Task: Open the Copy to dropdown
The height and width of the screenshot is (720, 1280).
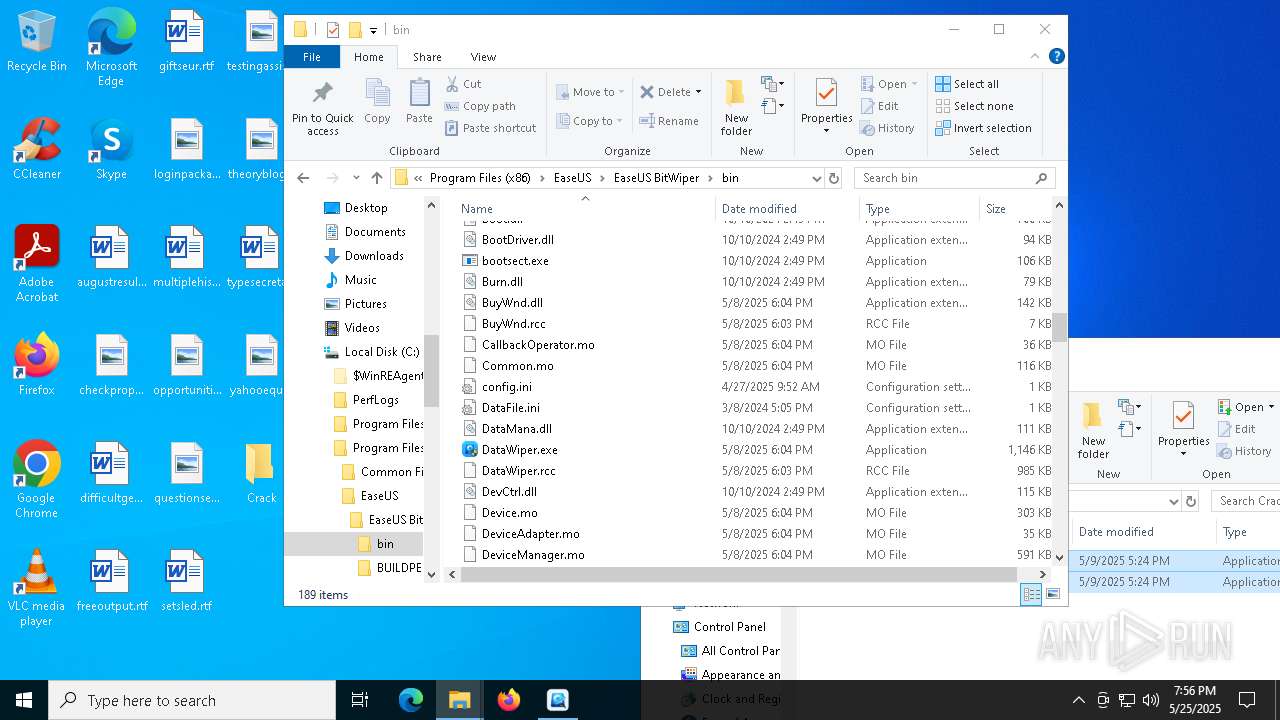Action: [x=590, y=121]
